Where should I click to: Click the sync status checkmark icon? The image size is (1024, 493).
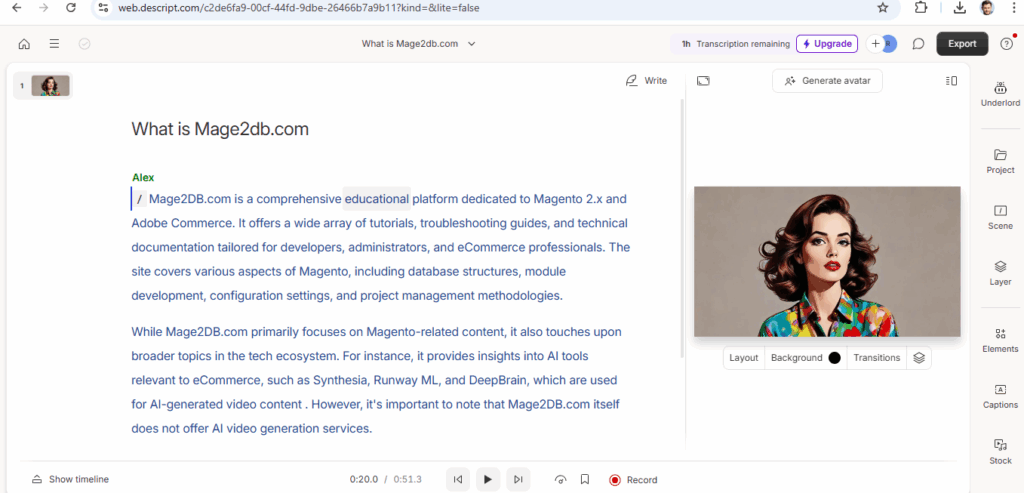coord(84,44)
